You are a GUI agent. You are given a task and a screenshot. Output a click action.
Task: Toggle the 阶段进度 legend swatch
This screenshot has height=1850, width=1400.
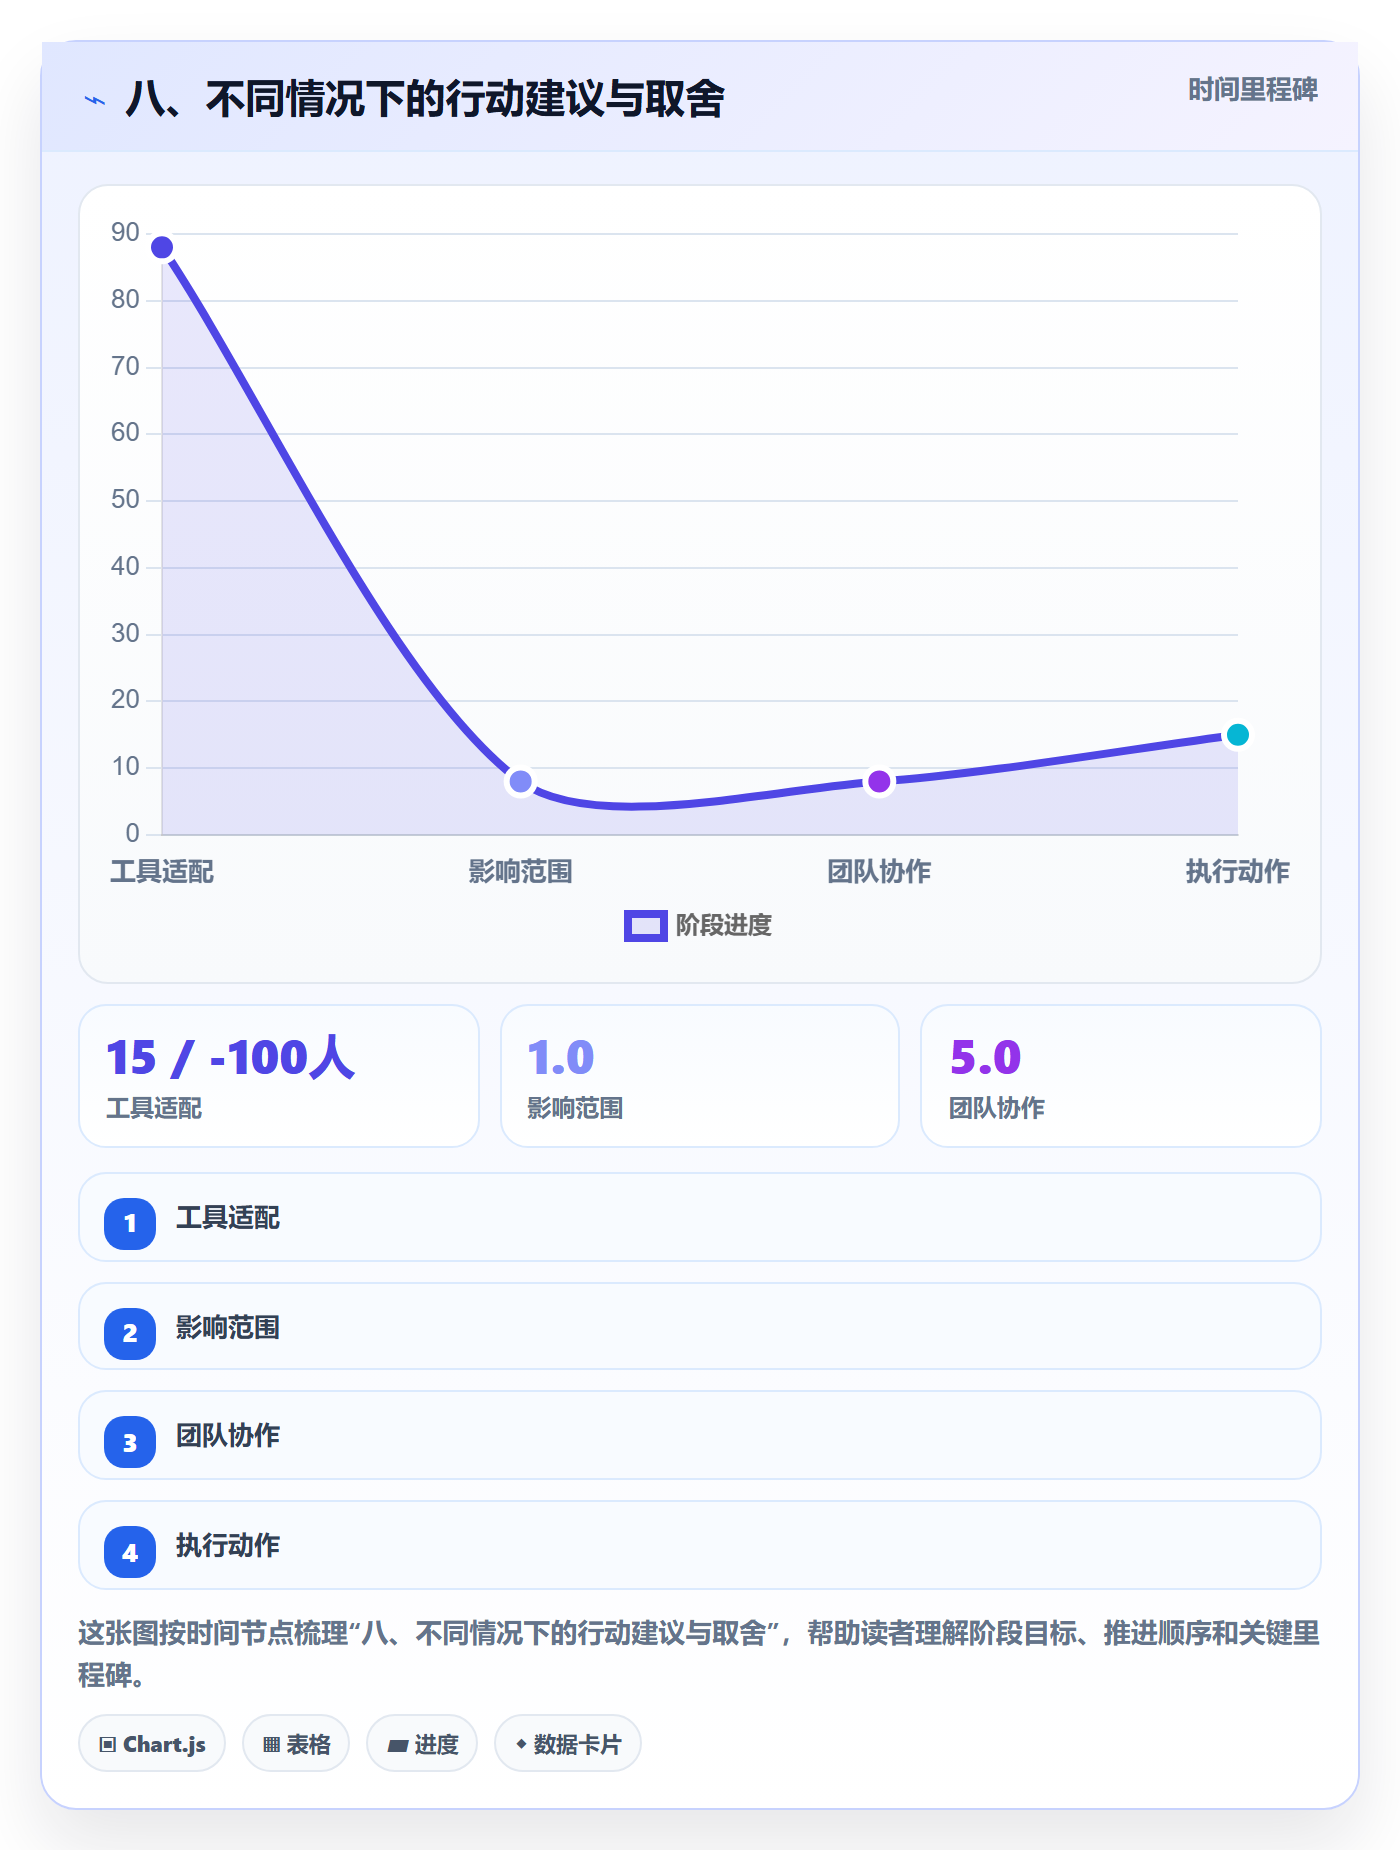[645, 926]
